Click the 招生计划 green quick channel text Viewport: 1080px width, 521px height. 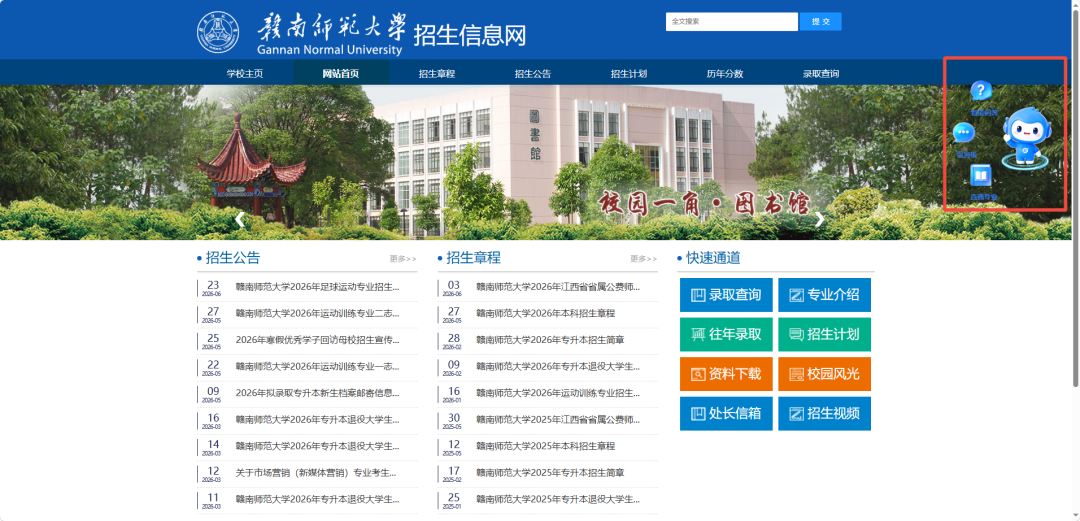(x=833, y=335)
